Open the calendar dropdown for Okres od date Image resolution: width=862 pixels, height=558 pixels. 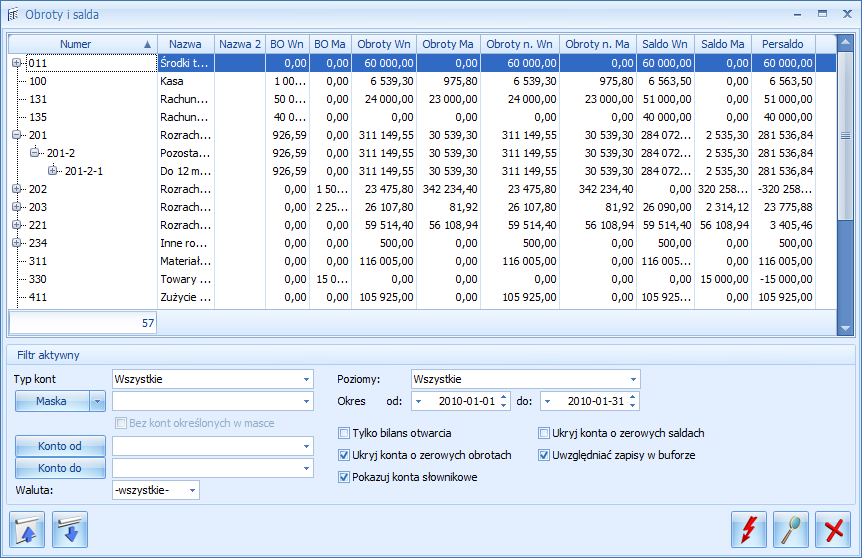tap(418, 401)
